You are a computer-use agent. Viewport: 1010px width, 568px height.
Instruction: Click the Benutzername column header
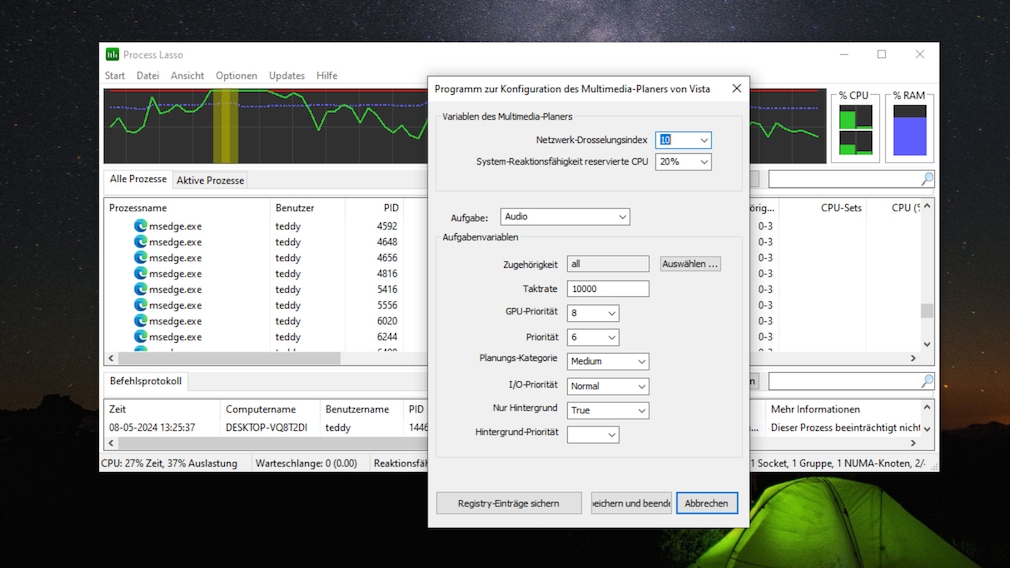pos(361,409)
